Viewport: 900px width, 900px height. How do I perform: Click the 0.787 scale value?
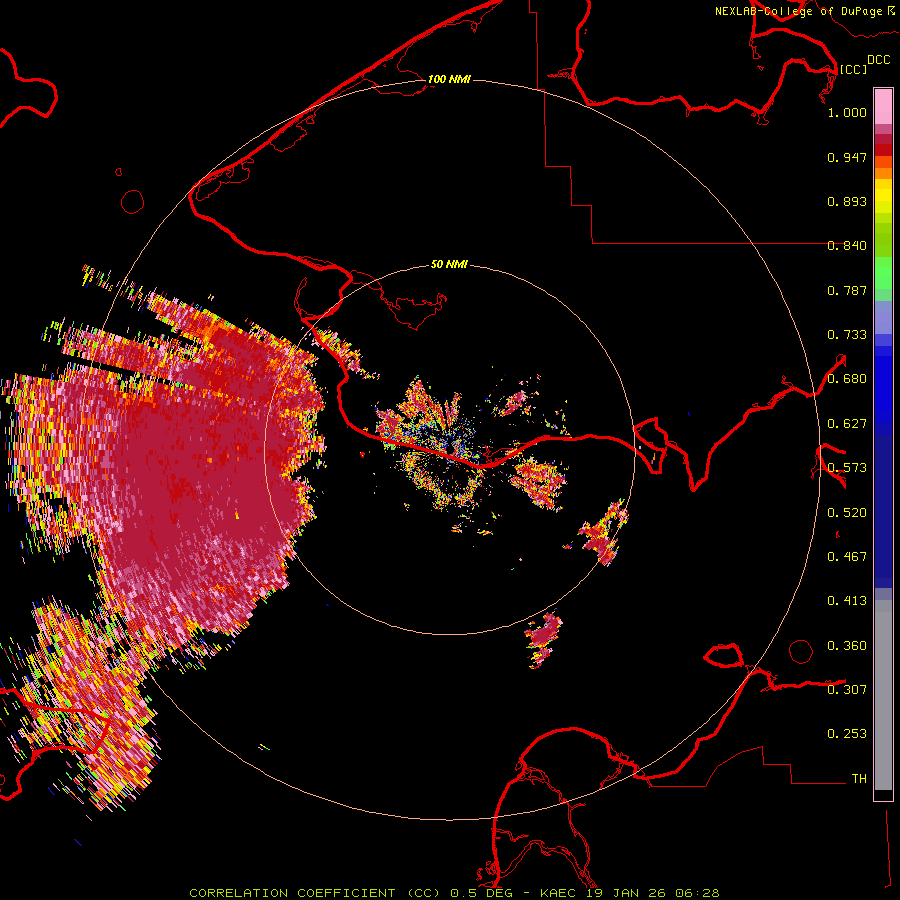coord(847,290)
